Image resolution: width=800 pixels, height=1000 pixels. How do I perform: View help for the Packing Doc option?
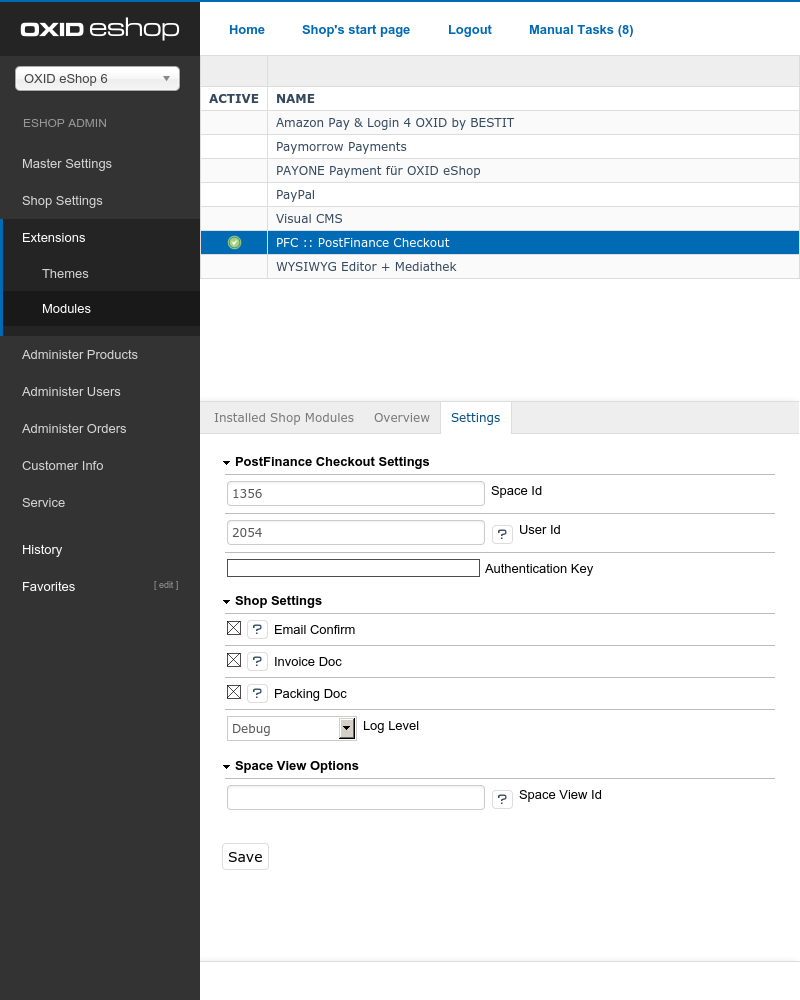click(x=257, y=693)
